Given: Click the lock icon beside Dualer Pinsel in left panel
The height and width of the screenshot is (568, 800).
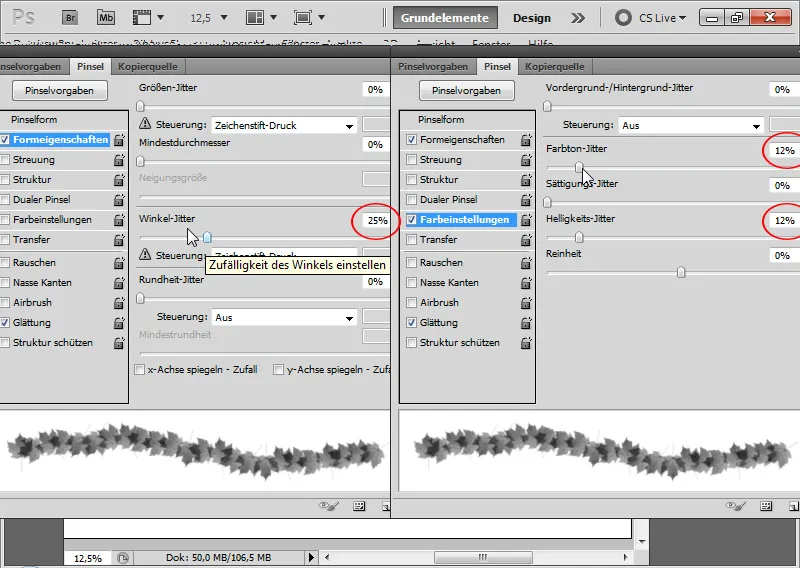Looking at the screenshot, I should tap(119, 200).
